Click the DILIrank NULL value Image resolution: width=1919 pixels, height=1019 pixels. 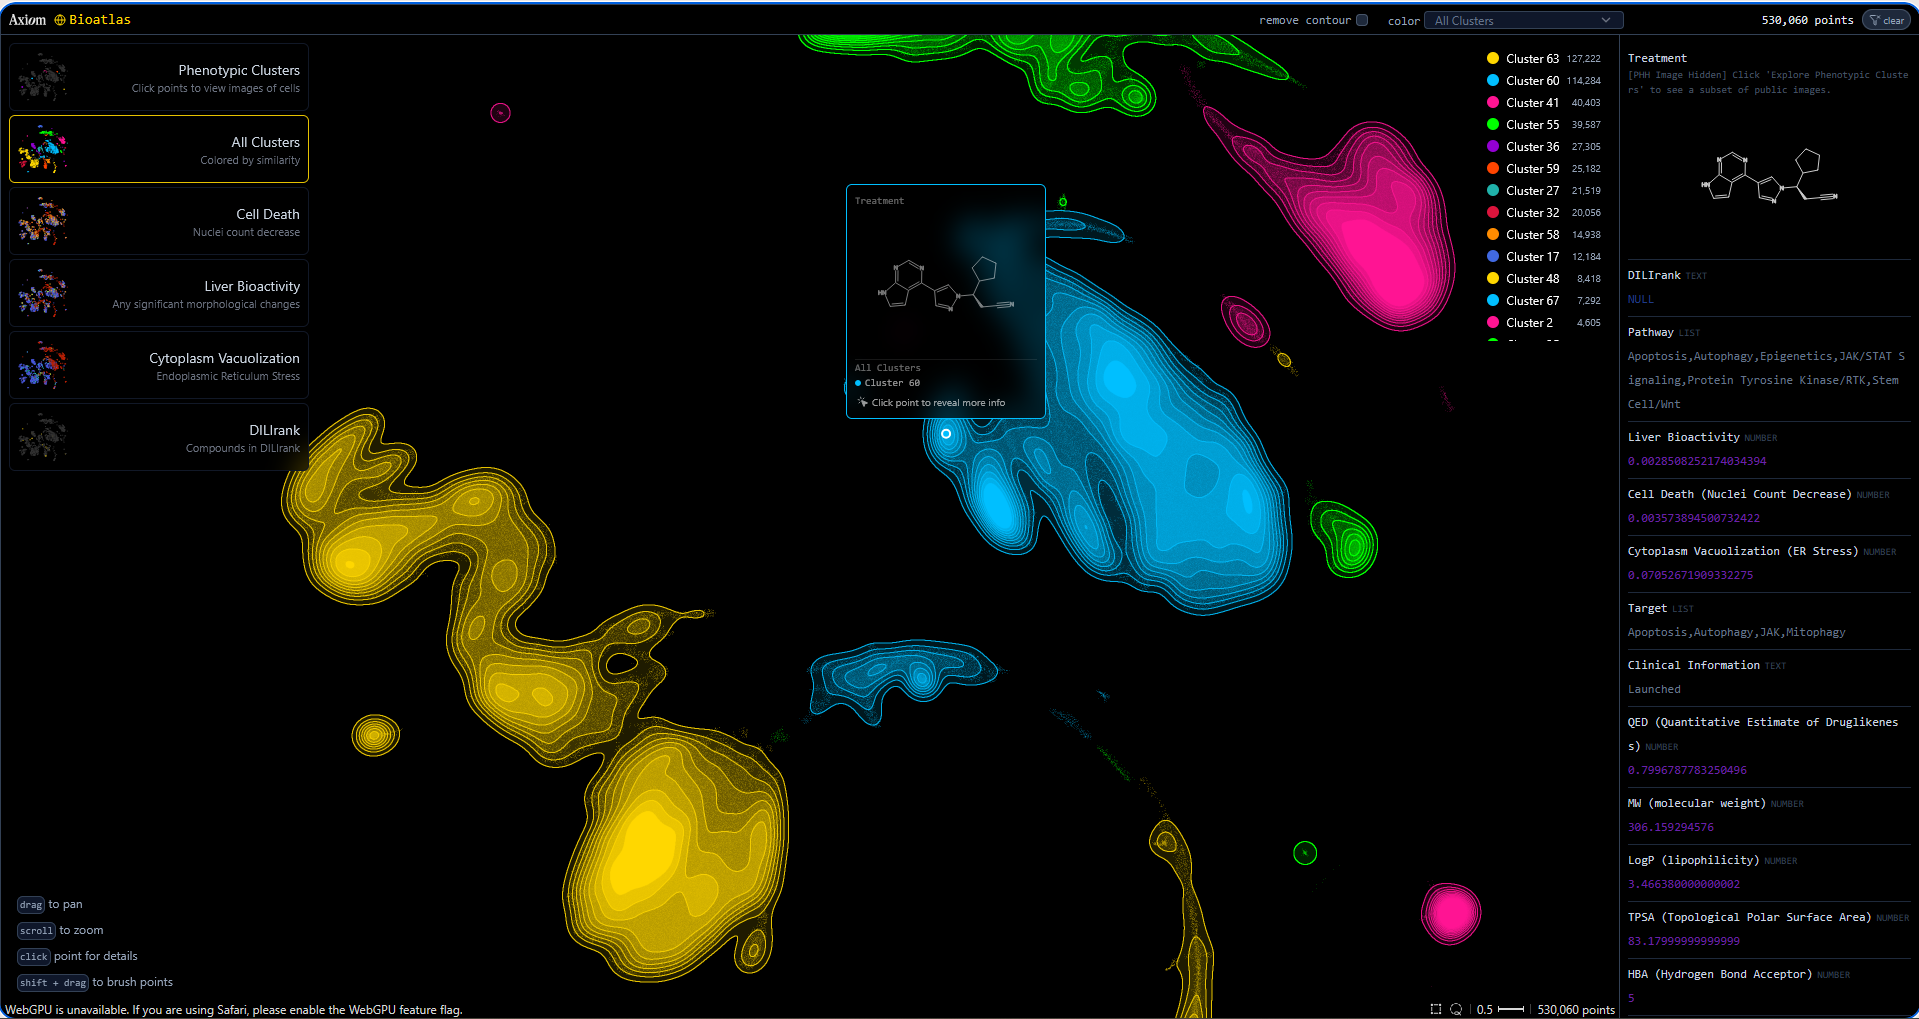pos(1640,299)
